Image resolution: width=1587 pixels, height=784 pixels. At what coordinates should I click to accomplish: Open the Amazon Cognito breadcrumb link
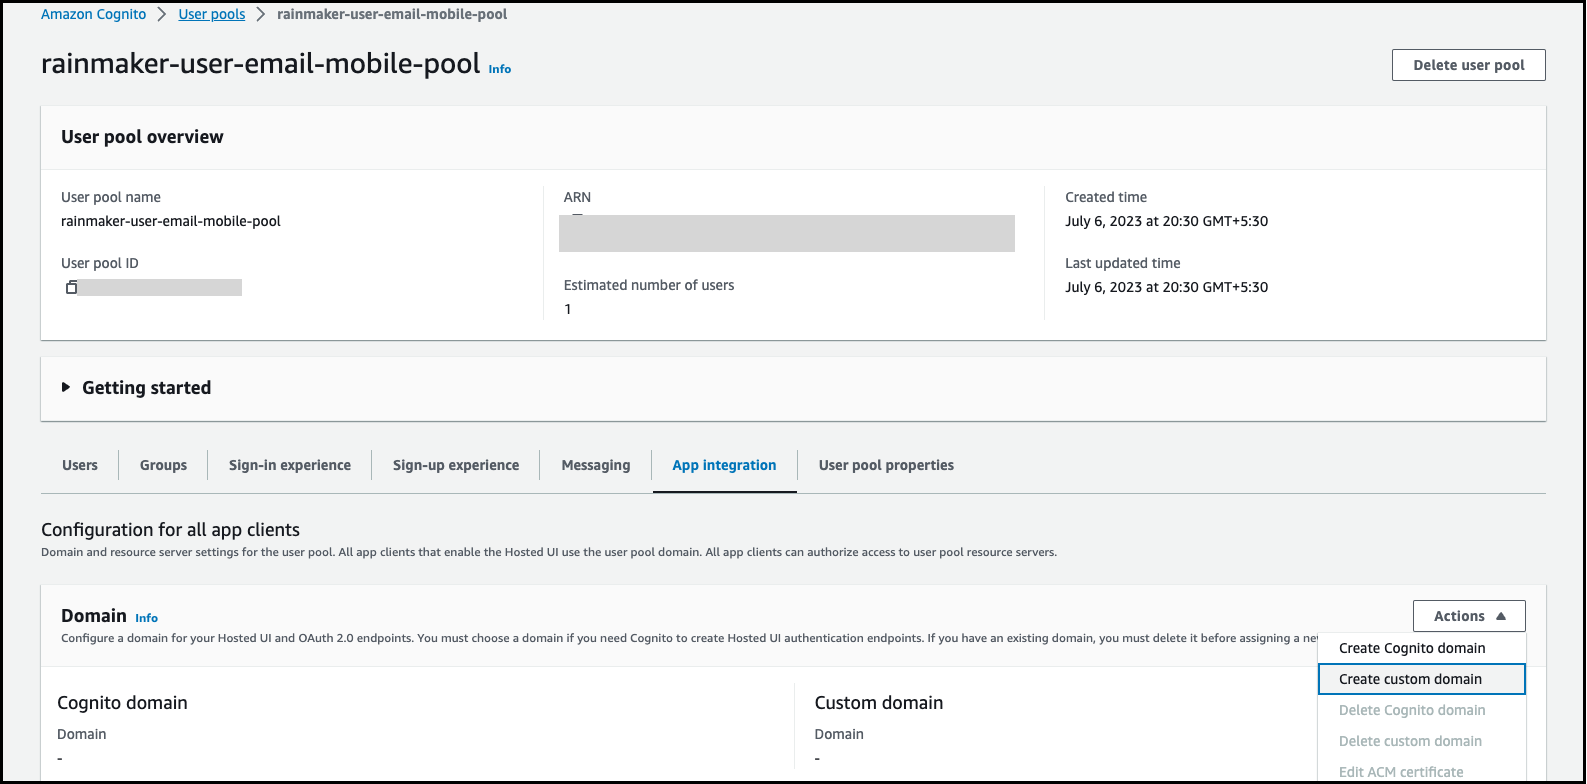pyautogui.click(x=93, y=15)
